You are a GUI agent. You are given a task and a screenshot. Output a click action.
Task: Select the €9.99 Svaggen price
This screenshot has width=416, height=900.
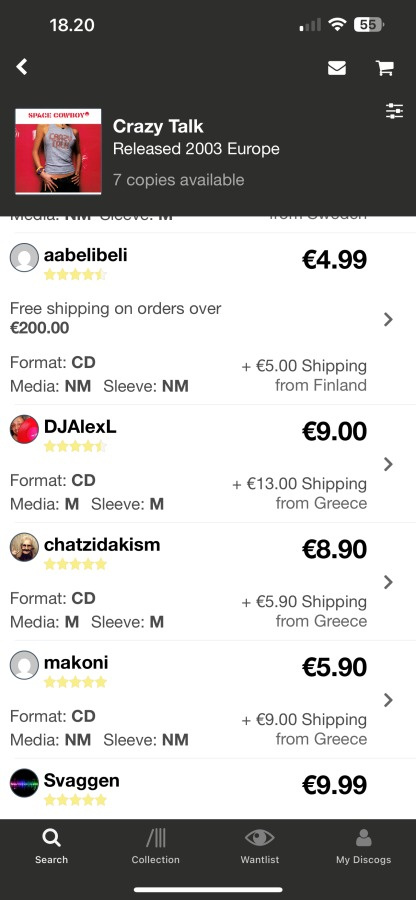(335, 785)
